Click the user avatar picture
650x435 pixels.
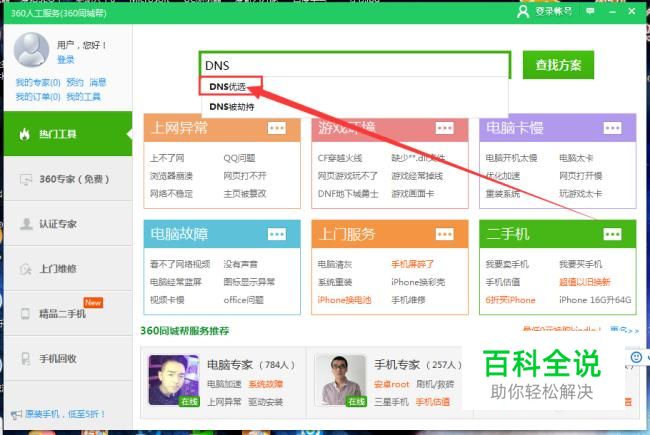[x=31, y=50]
